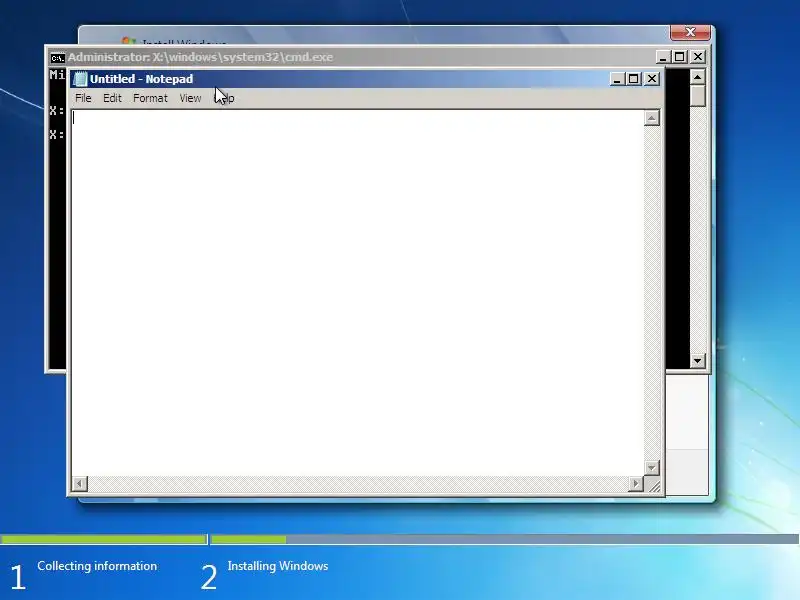Click the Installing Windows step label

click(278, 566)
